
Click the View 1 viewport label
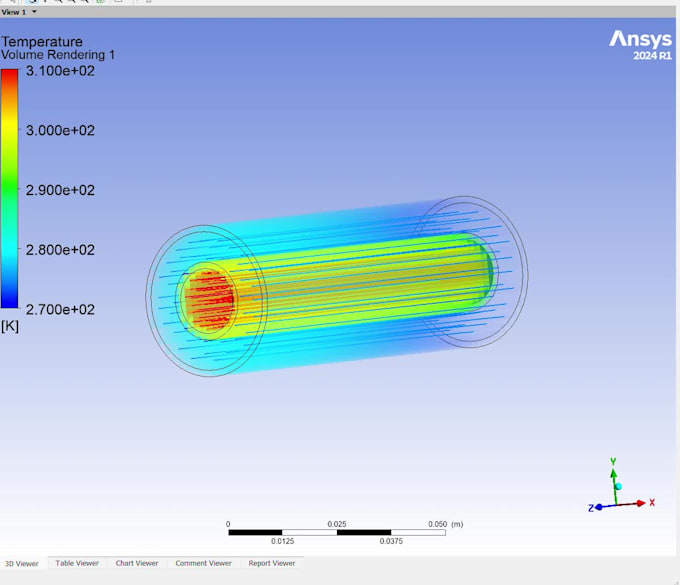tap(14, 12)
